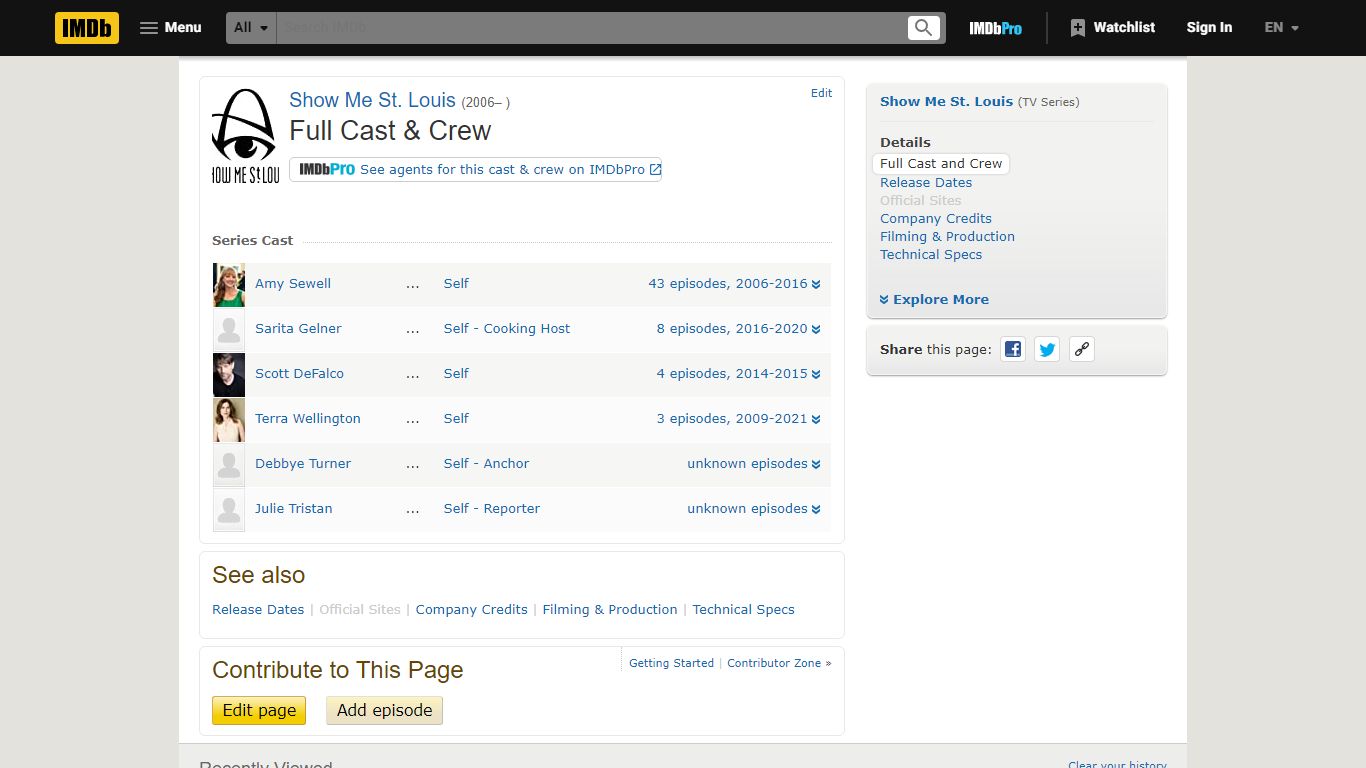Click Scott DeFalco's photo thumbnail
The height and width of the screenshot is (768, 1366).
coord(229,374)
